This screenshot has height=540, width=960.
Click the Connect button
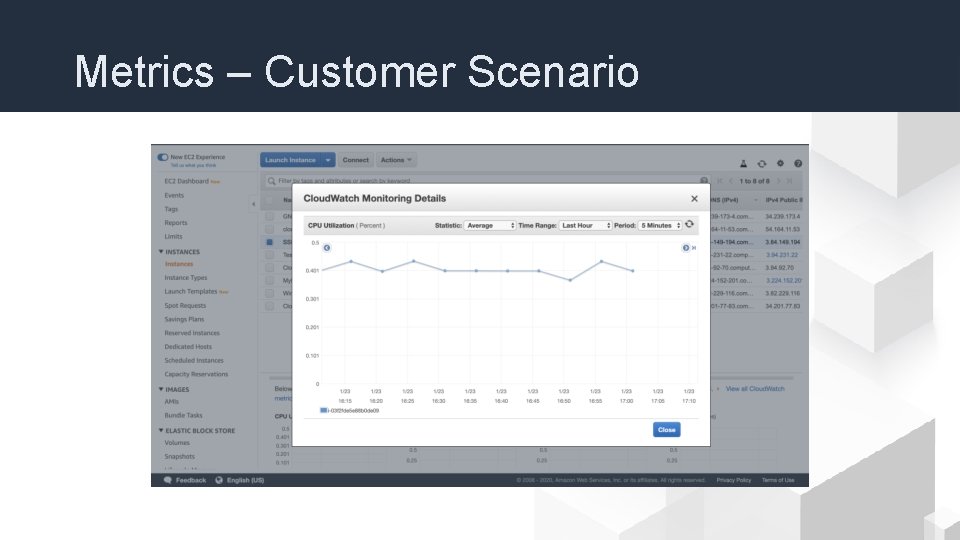click(x=356, y=160)
